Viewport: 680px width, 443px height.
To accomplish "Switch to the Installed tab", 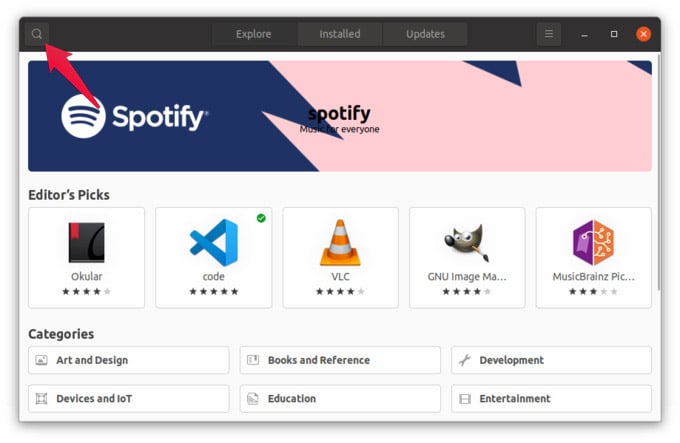I will (340, 34).
